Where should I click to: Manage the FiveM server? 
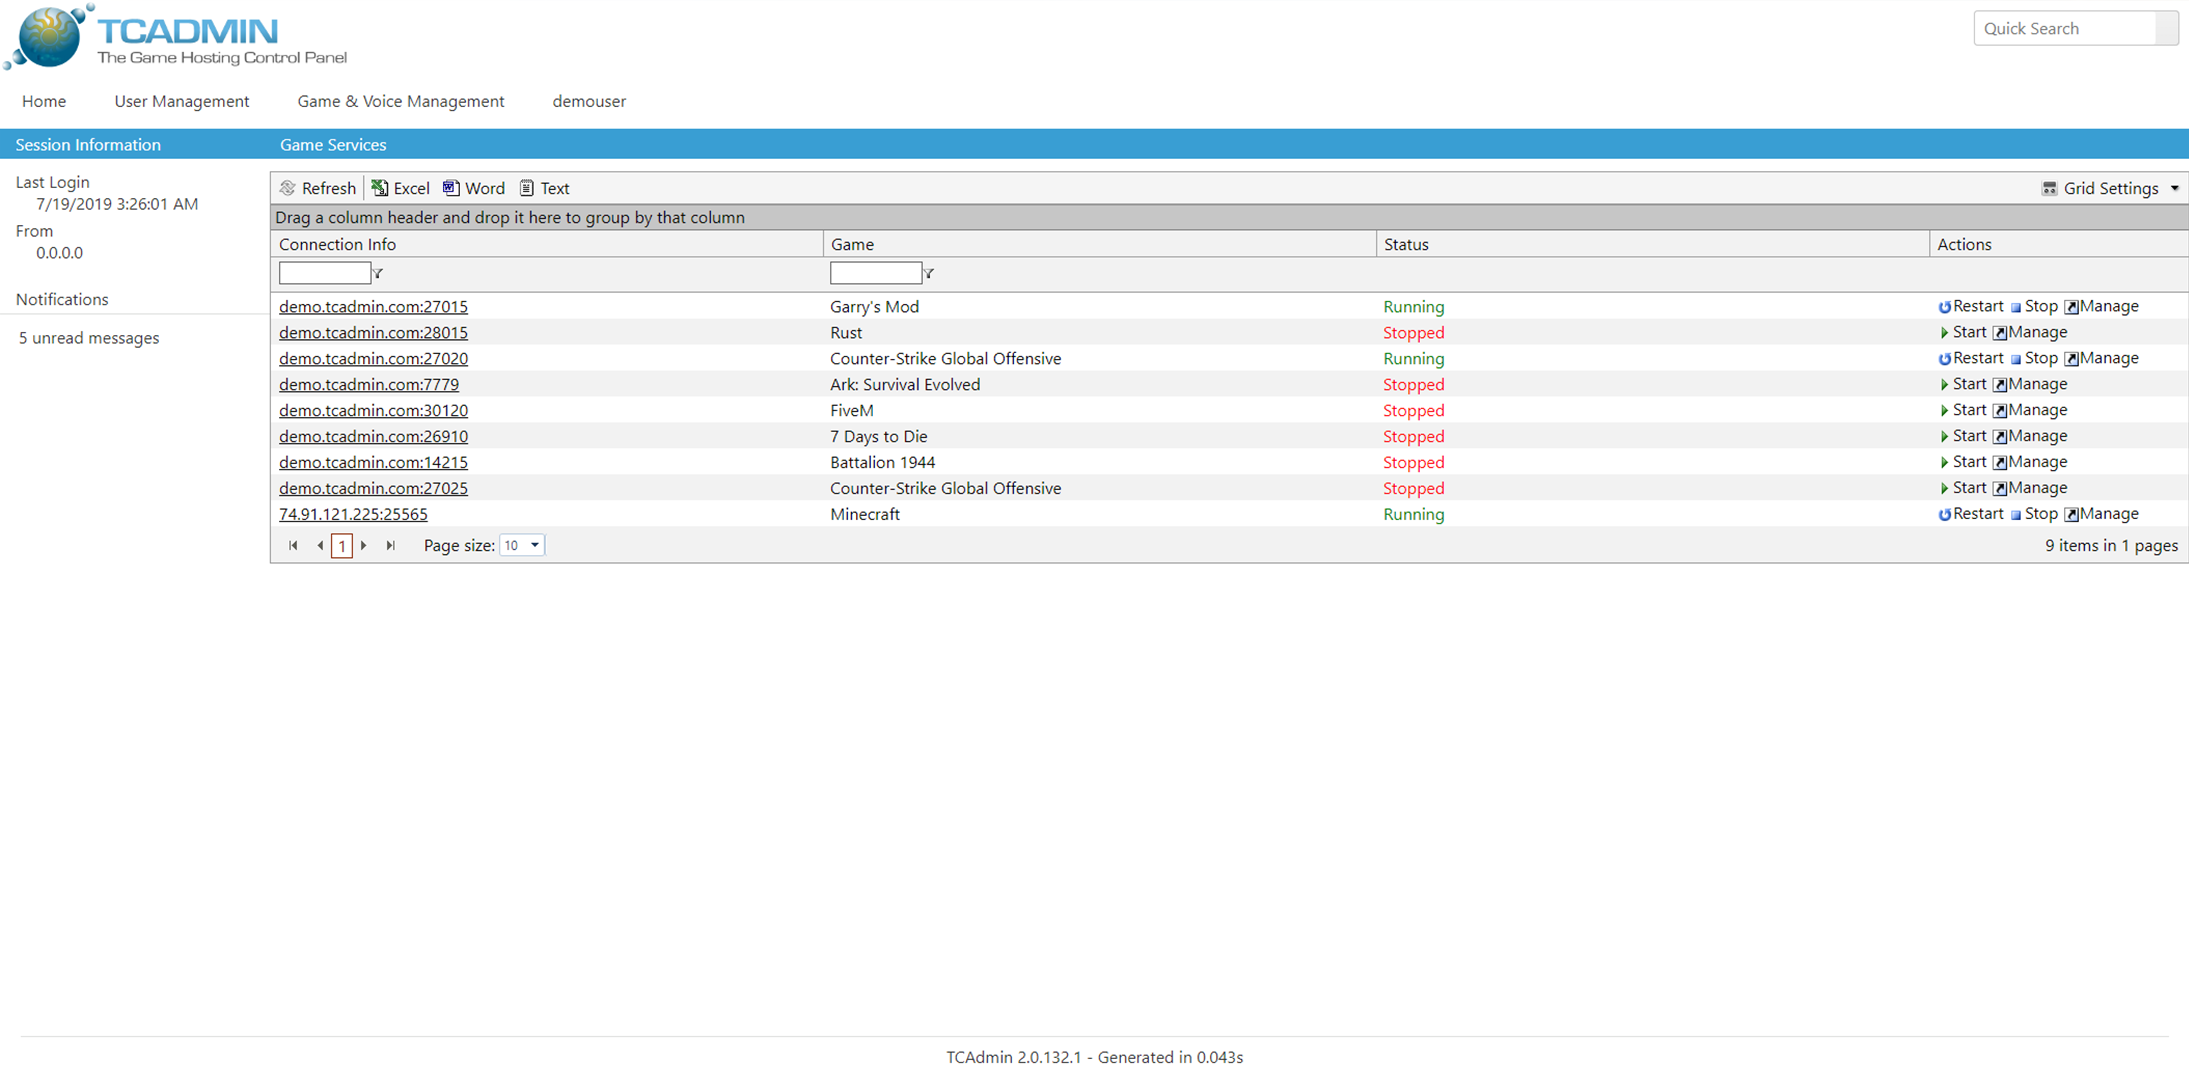(2030, 410)
